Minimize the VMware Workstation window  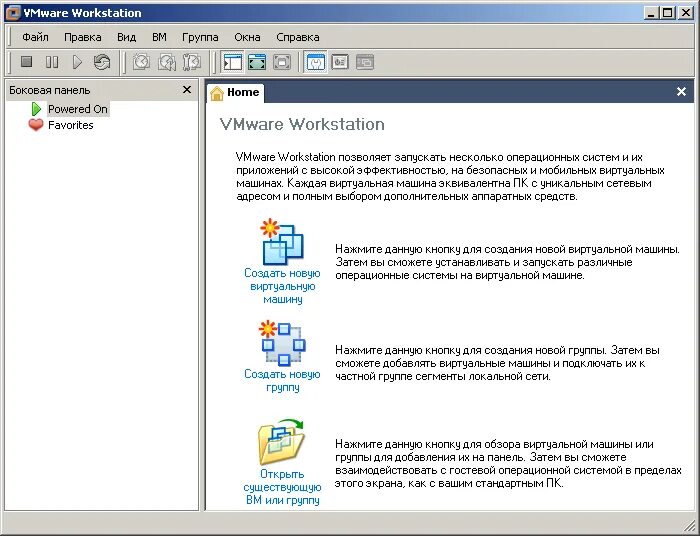[651, 13]
